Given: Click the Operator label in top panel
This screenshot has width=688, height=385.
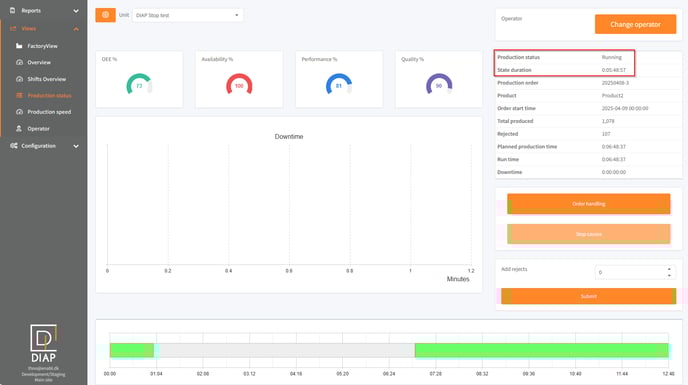Looking at the screenshot, I should tap(512, 18).
